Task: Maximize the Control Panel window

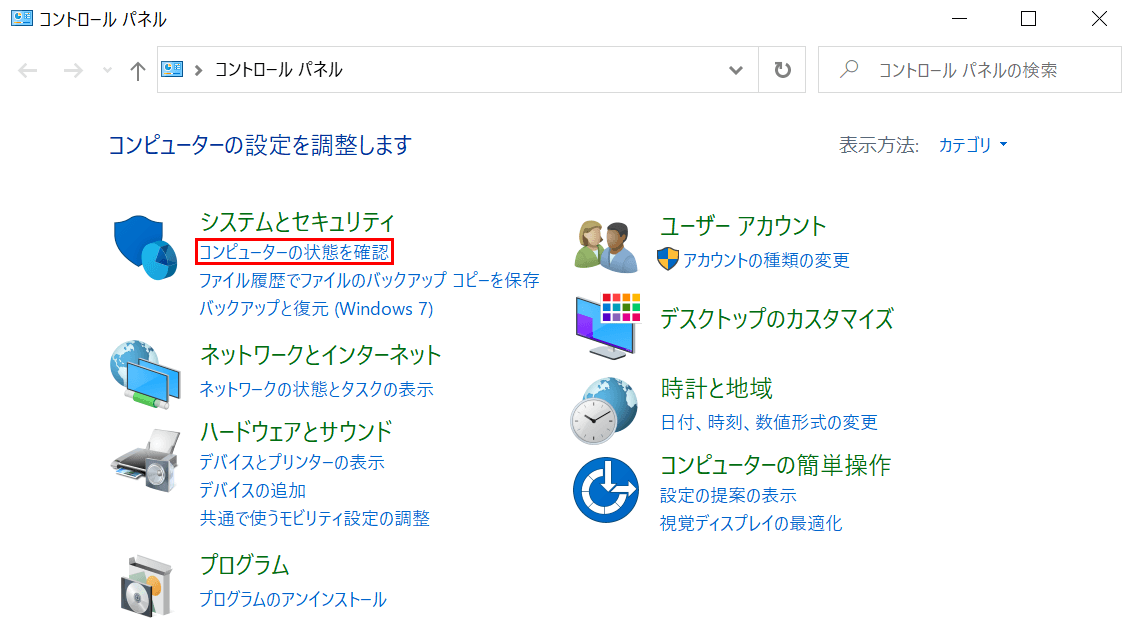Action: tap(1029, 19)
